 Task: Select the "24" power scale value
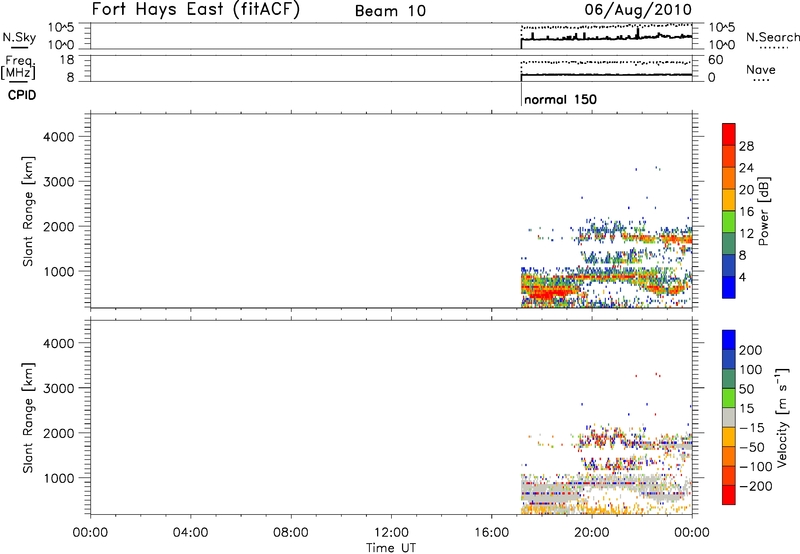coord(746,168)
